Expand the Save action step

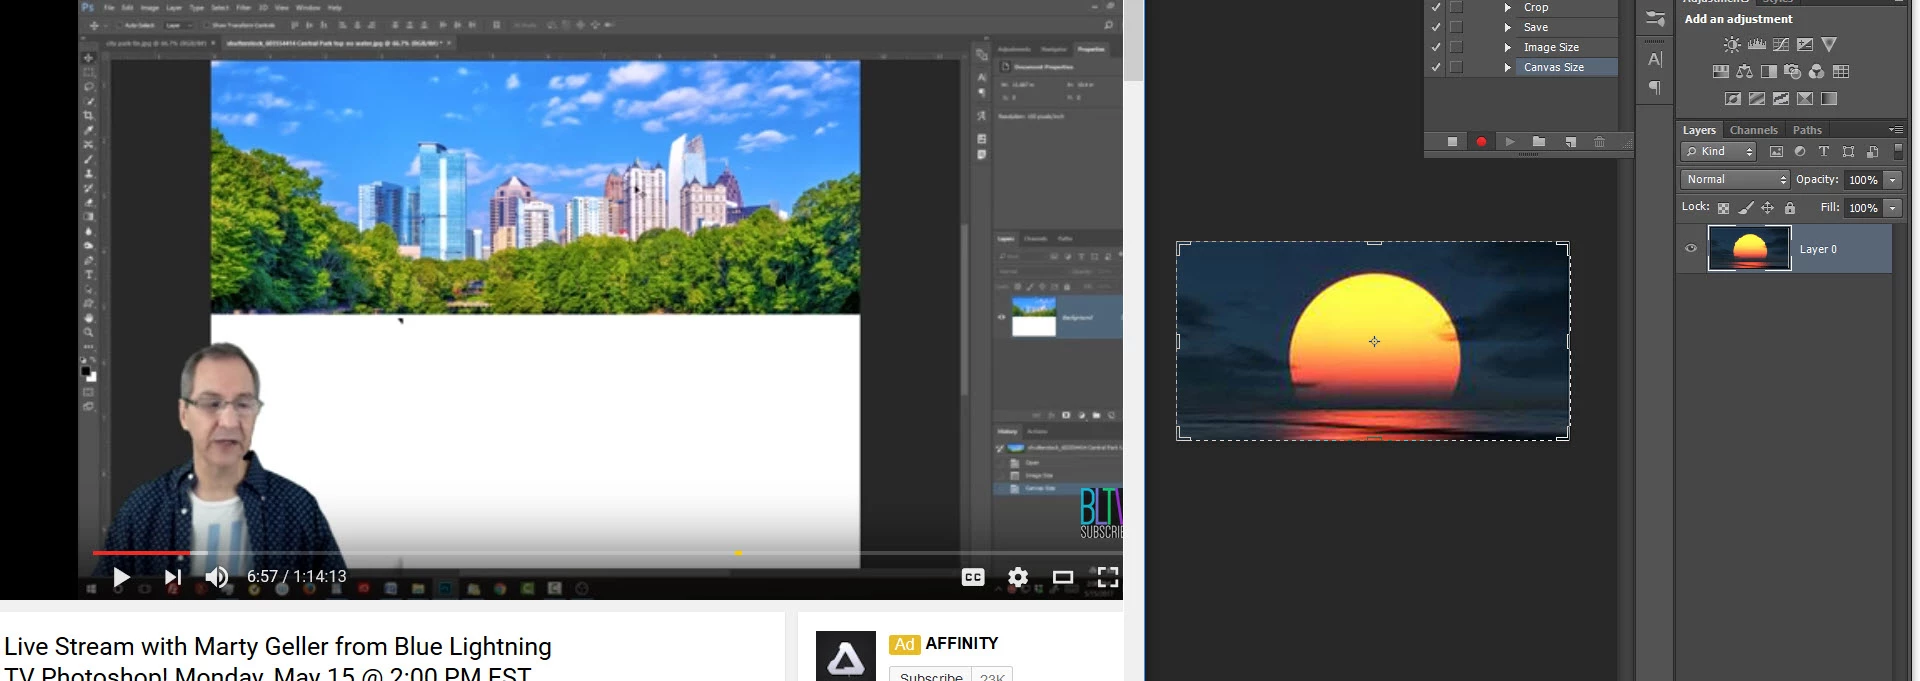(1508, 27)
